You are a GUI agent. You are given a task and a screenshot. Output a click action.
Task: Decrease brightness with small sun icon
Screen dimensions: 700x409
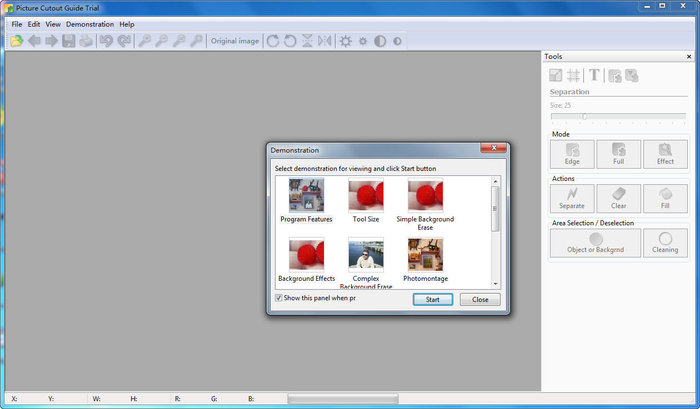(363, 41)
